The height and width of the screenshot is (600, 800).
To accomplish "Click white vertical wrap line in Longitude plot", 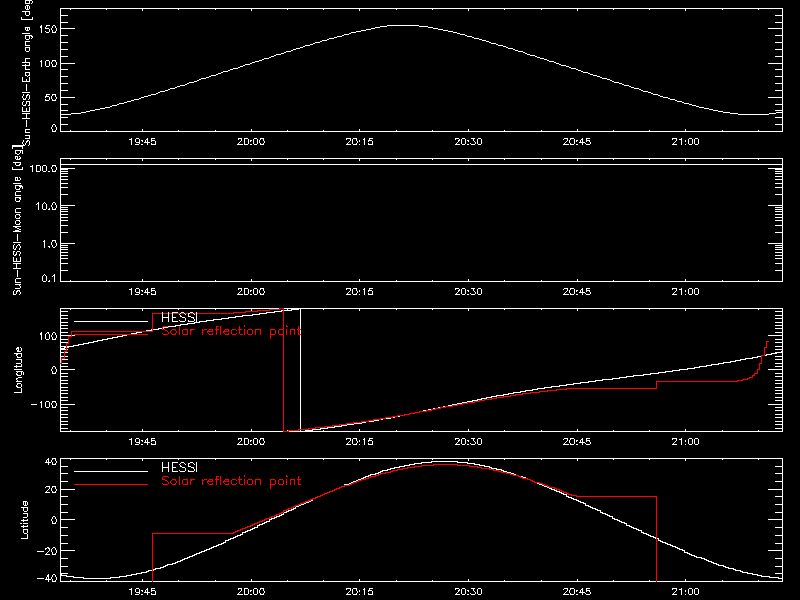I will (300, 370).
